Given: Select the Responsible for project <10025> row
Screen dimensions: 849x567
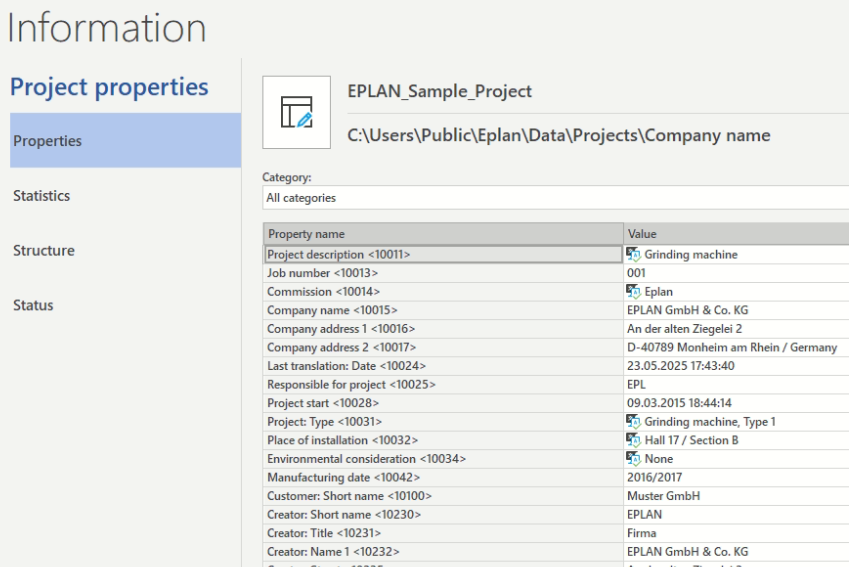Looking at the screenshot, I should (x=443, y=384).
